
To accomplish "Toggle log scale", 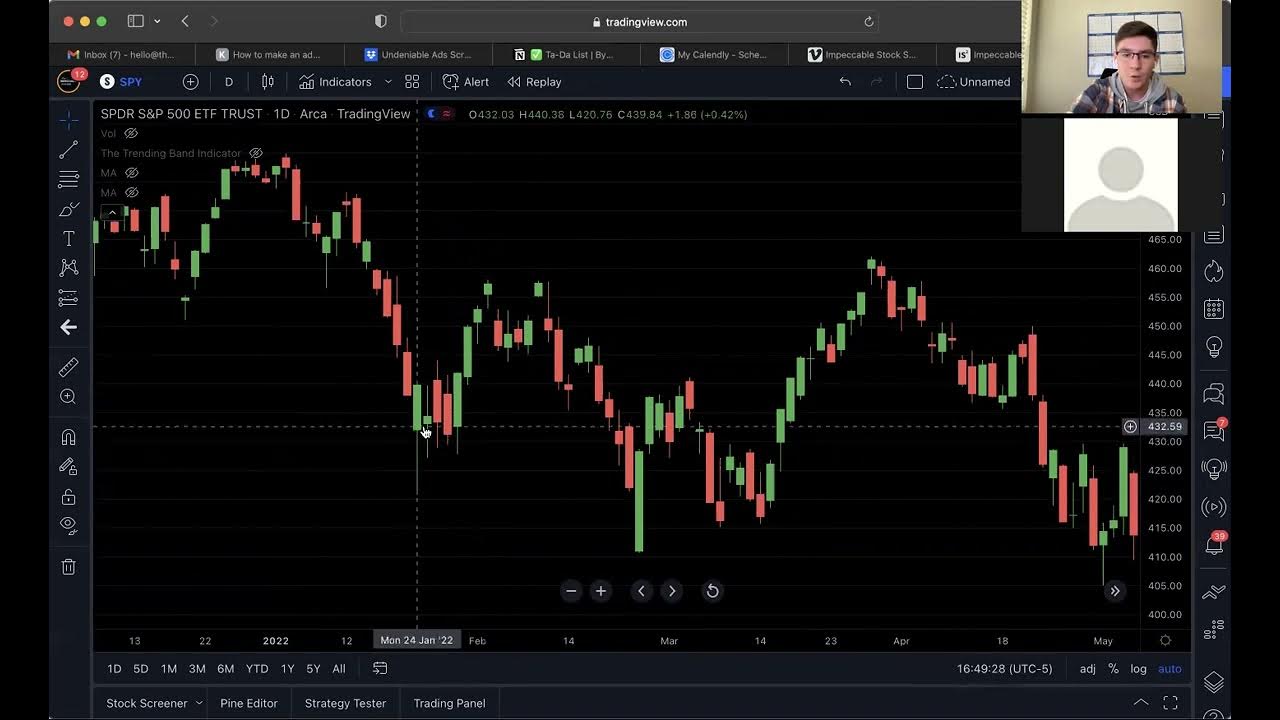I will point(1139,669).
